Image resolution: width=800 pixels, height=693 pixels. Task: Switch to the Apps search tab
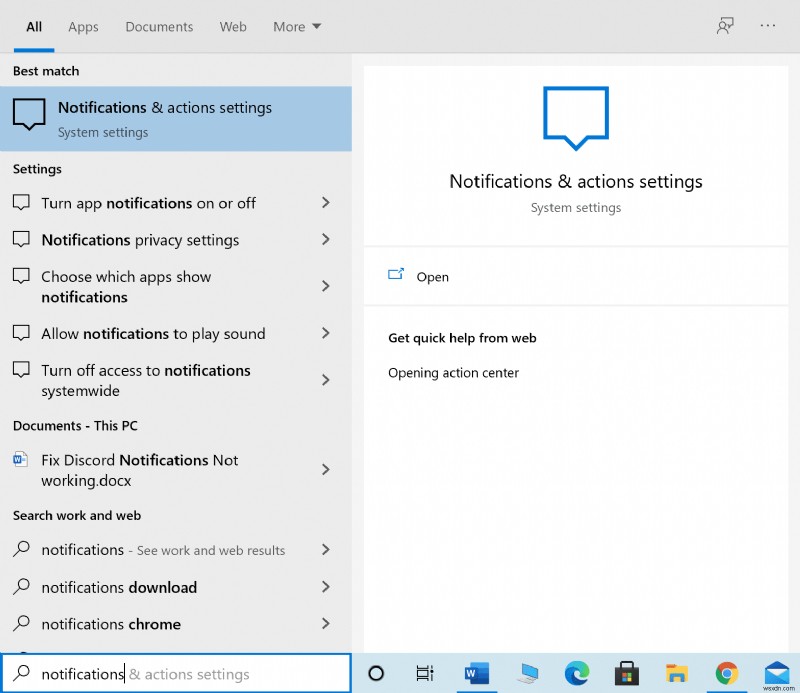click(x=83, y=27)
